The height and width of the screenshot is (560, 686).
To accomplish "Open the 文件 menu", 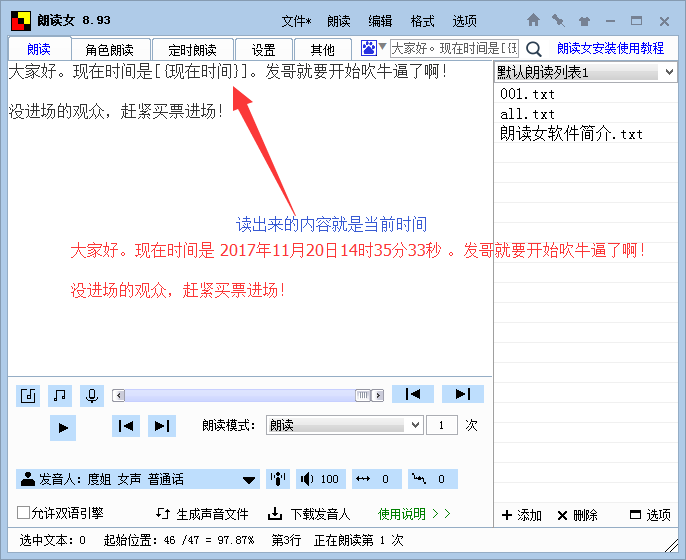I will click(x=296, y=21).
